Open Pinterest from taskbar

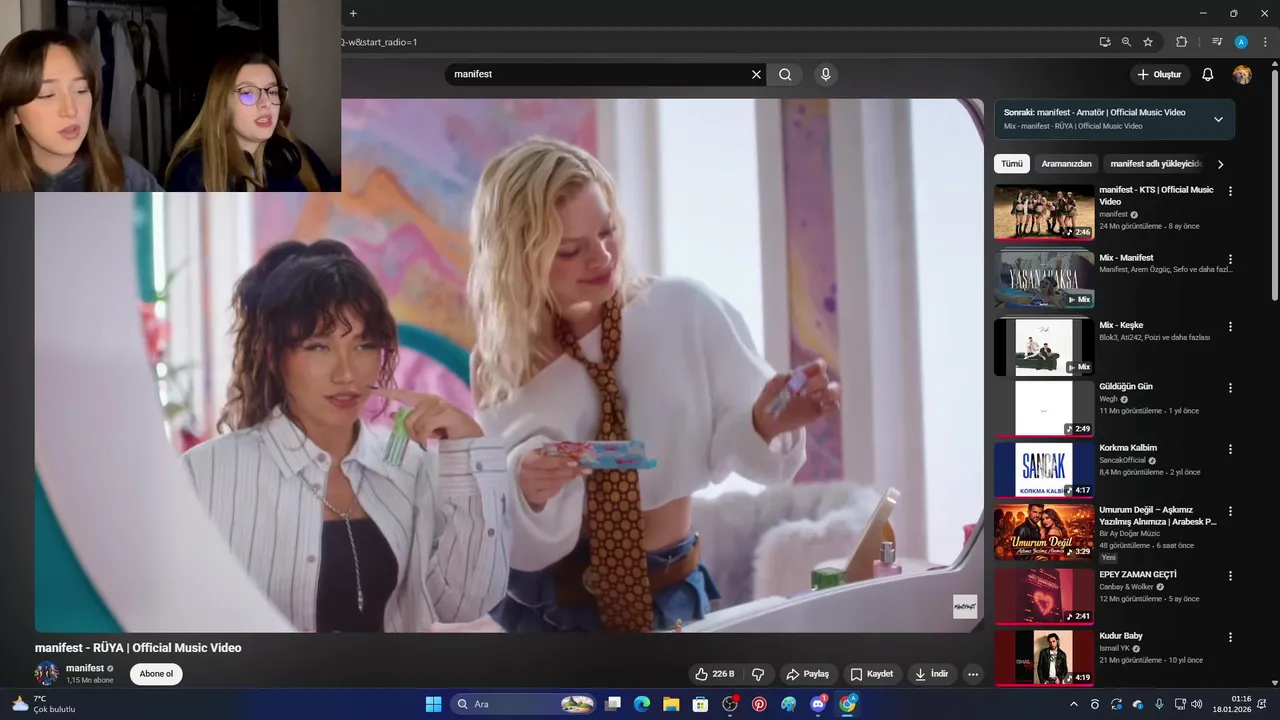coord(759,704)
